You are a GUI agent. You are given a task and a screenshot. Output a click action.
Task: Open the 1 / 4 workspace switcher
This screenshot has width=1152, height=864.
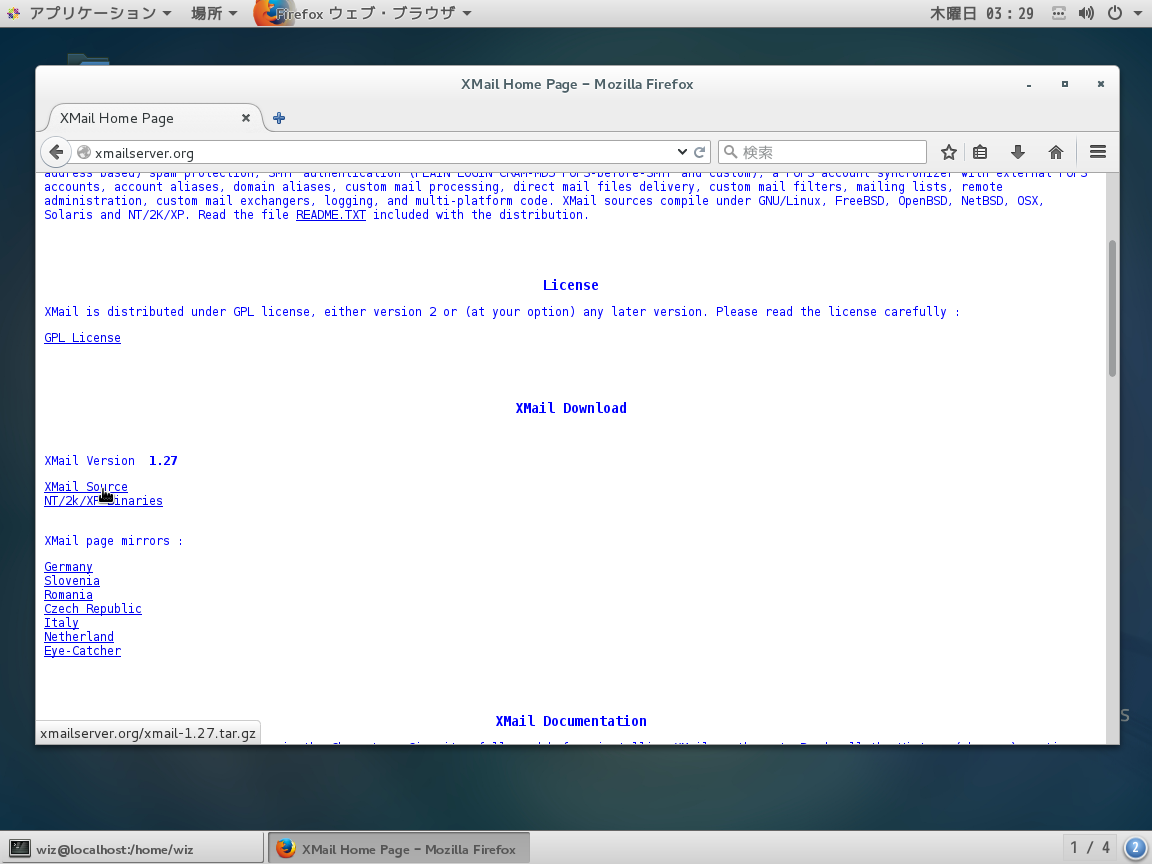[x=1090, y=848]
